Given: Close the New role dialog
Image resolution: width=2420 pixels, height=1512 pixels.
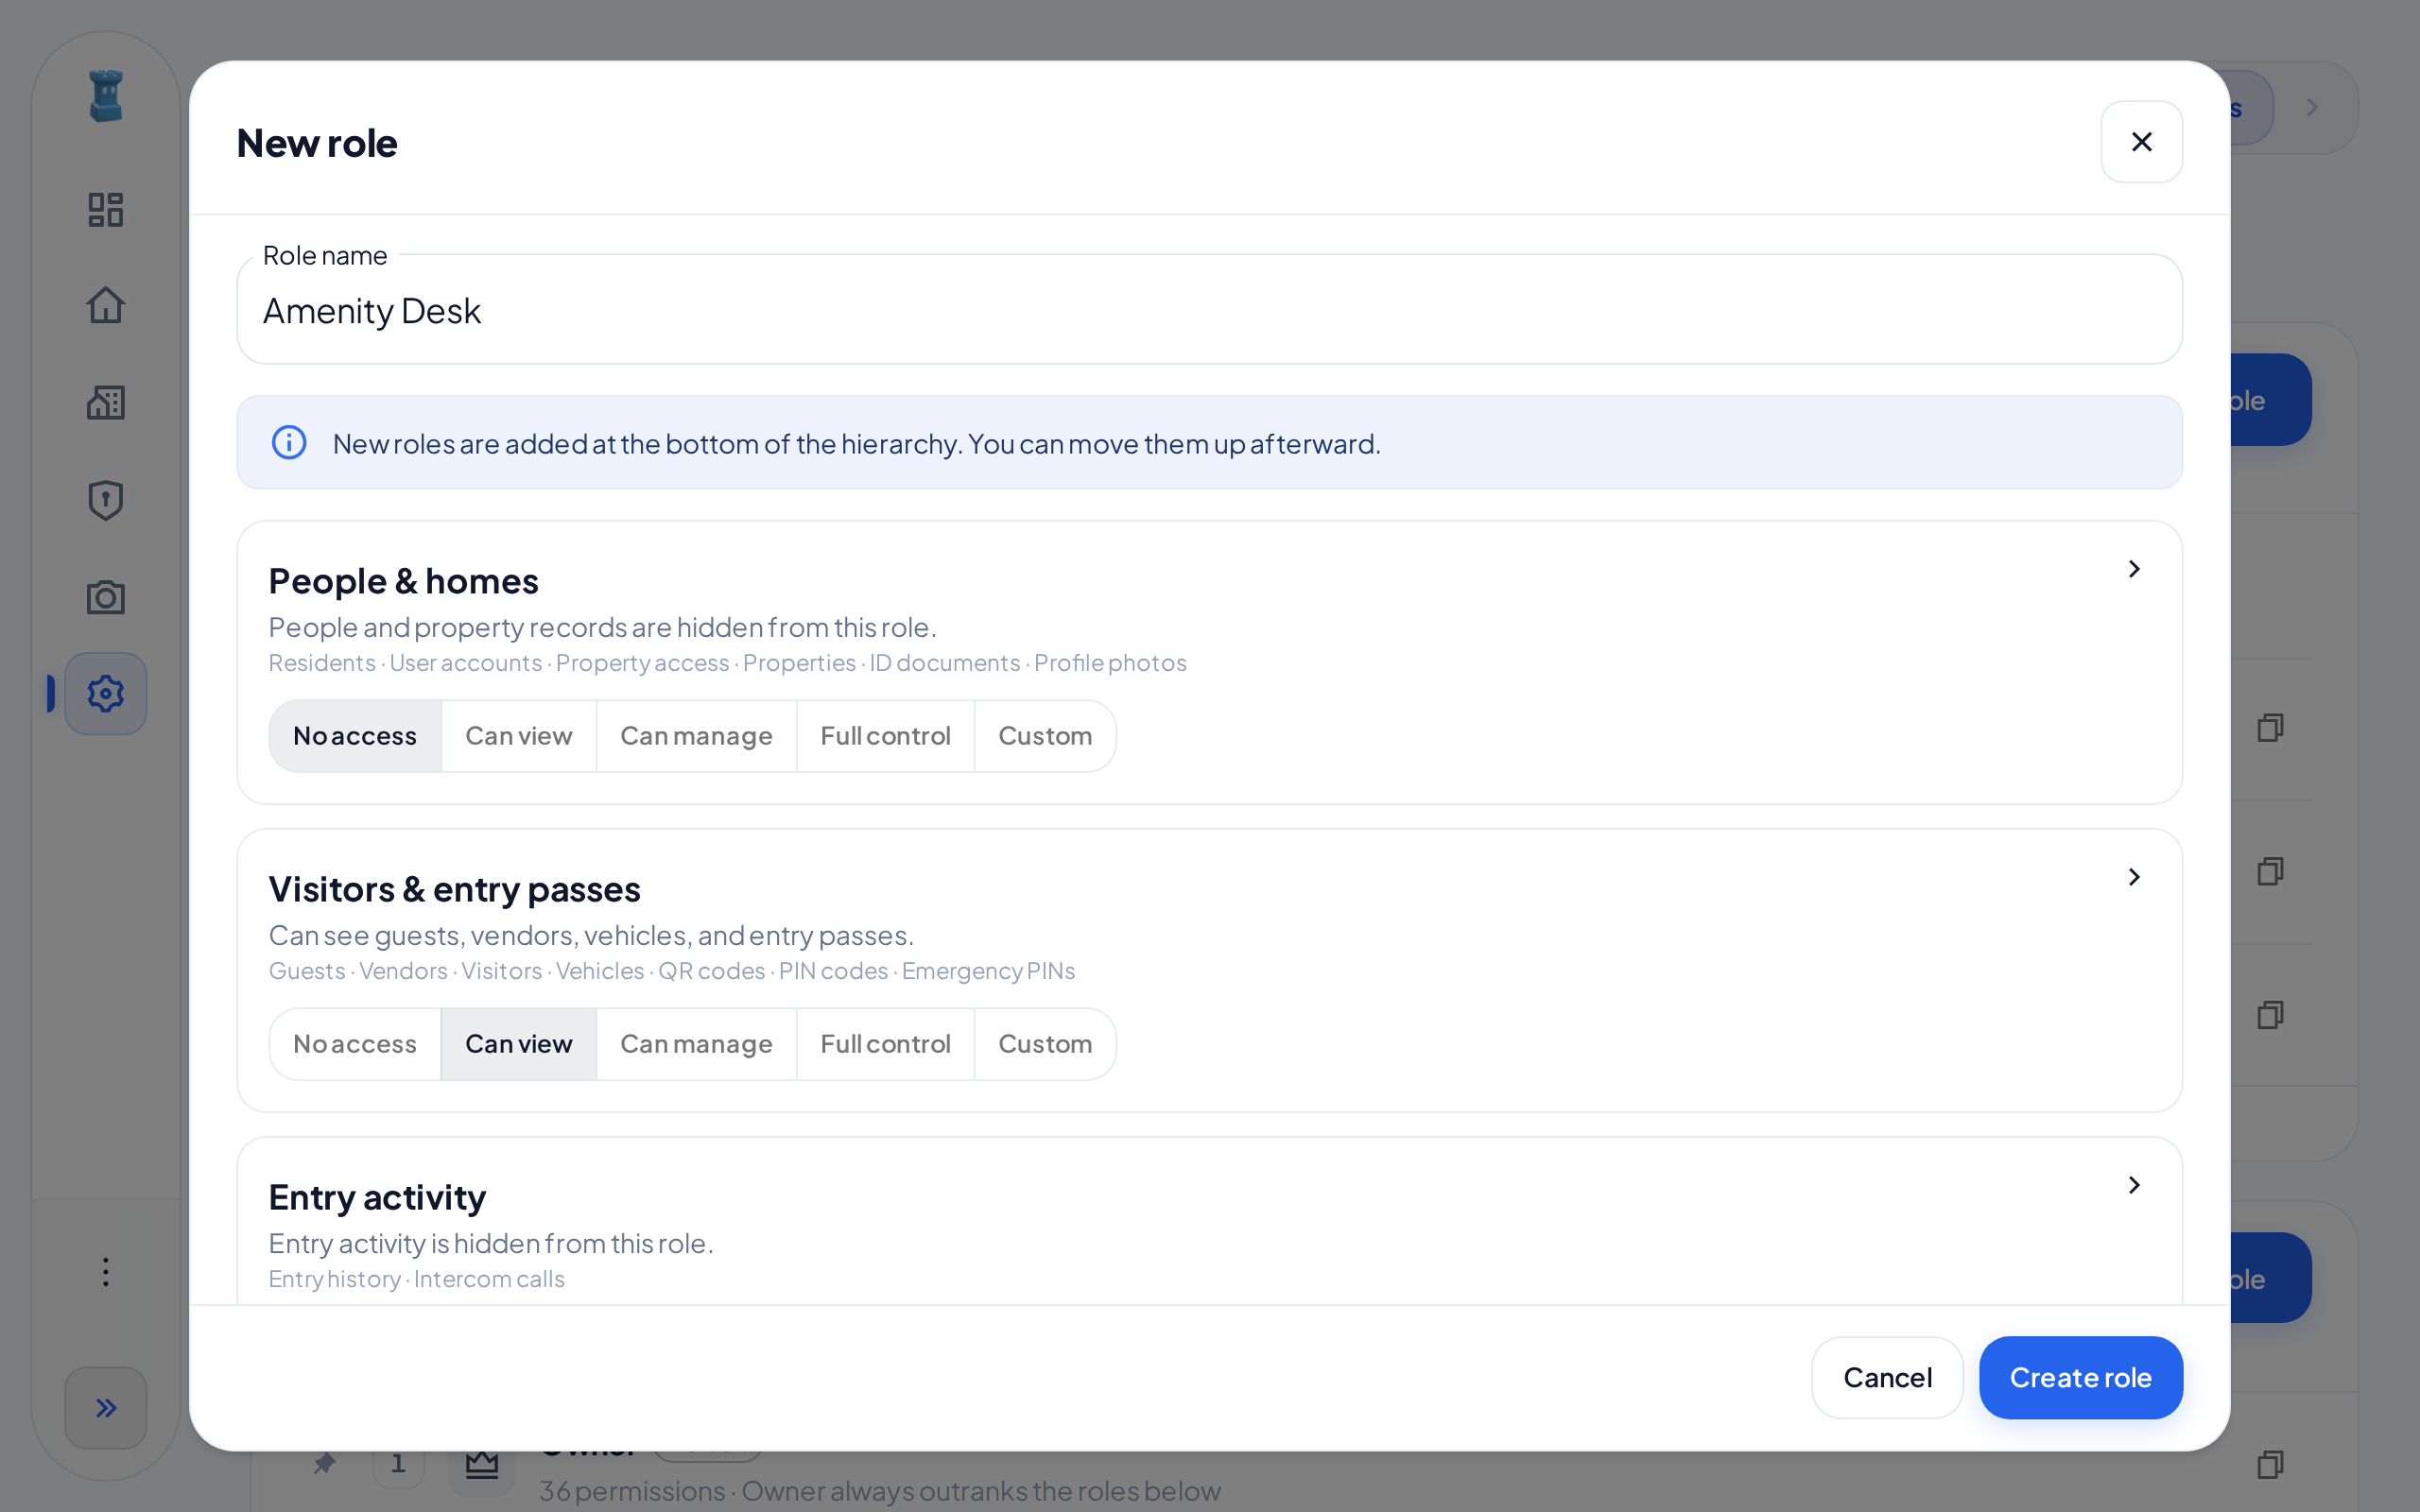Looking at the screenshot, I should pyautogui.click(x=2141, y=142).
